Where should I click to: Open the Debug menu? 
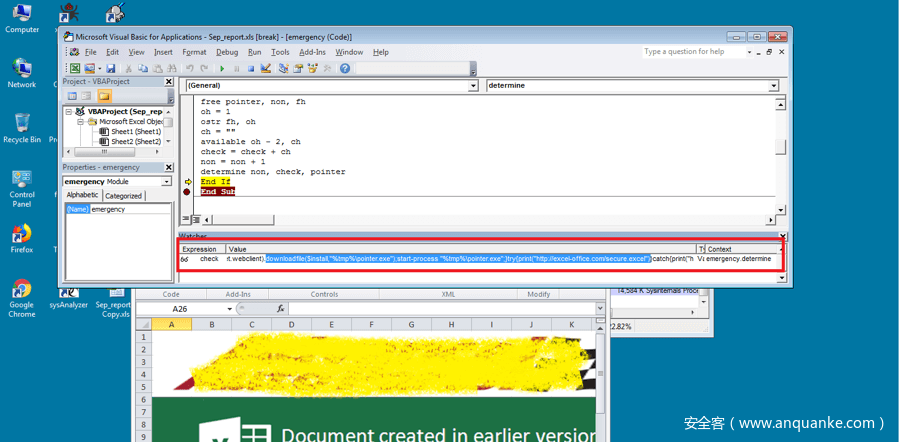(227, 52)
